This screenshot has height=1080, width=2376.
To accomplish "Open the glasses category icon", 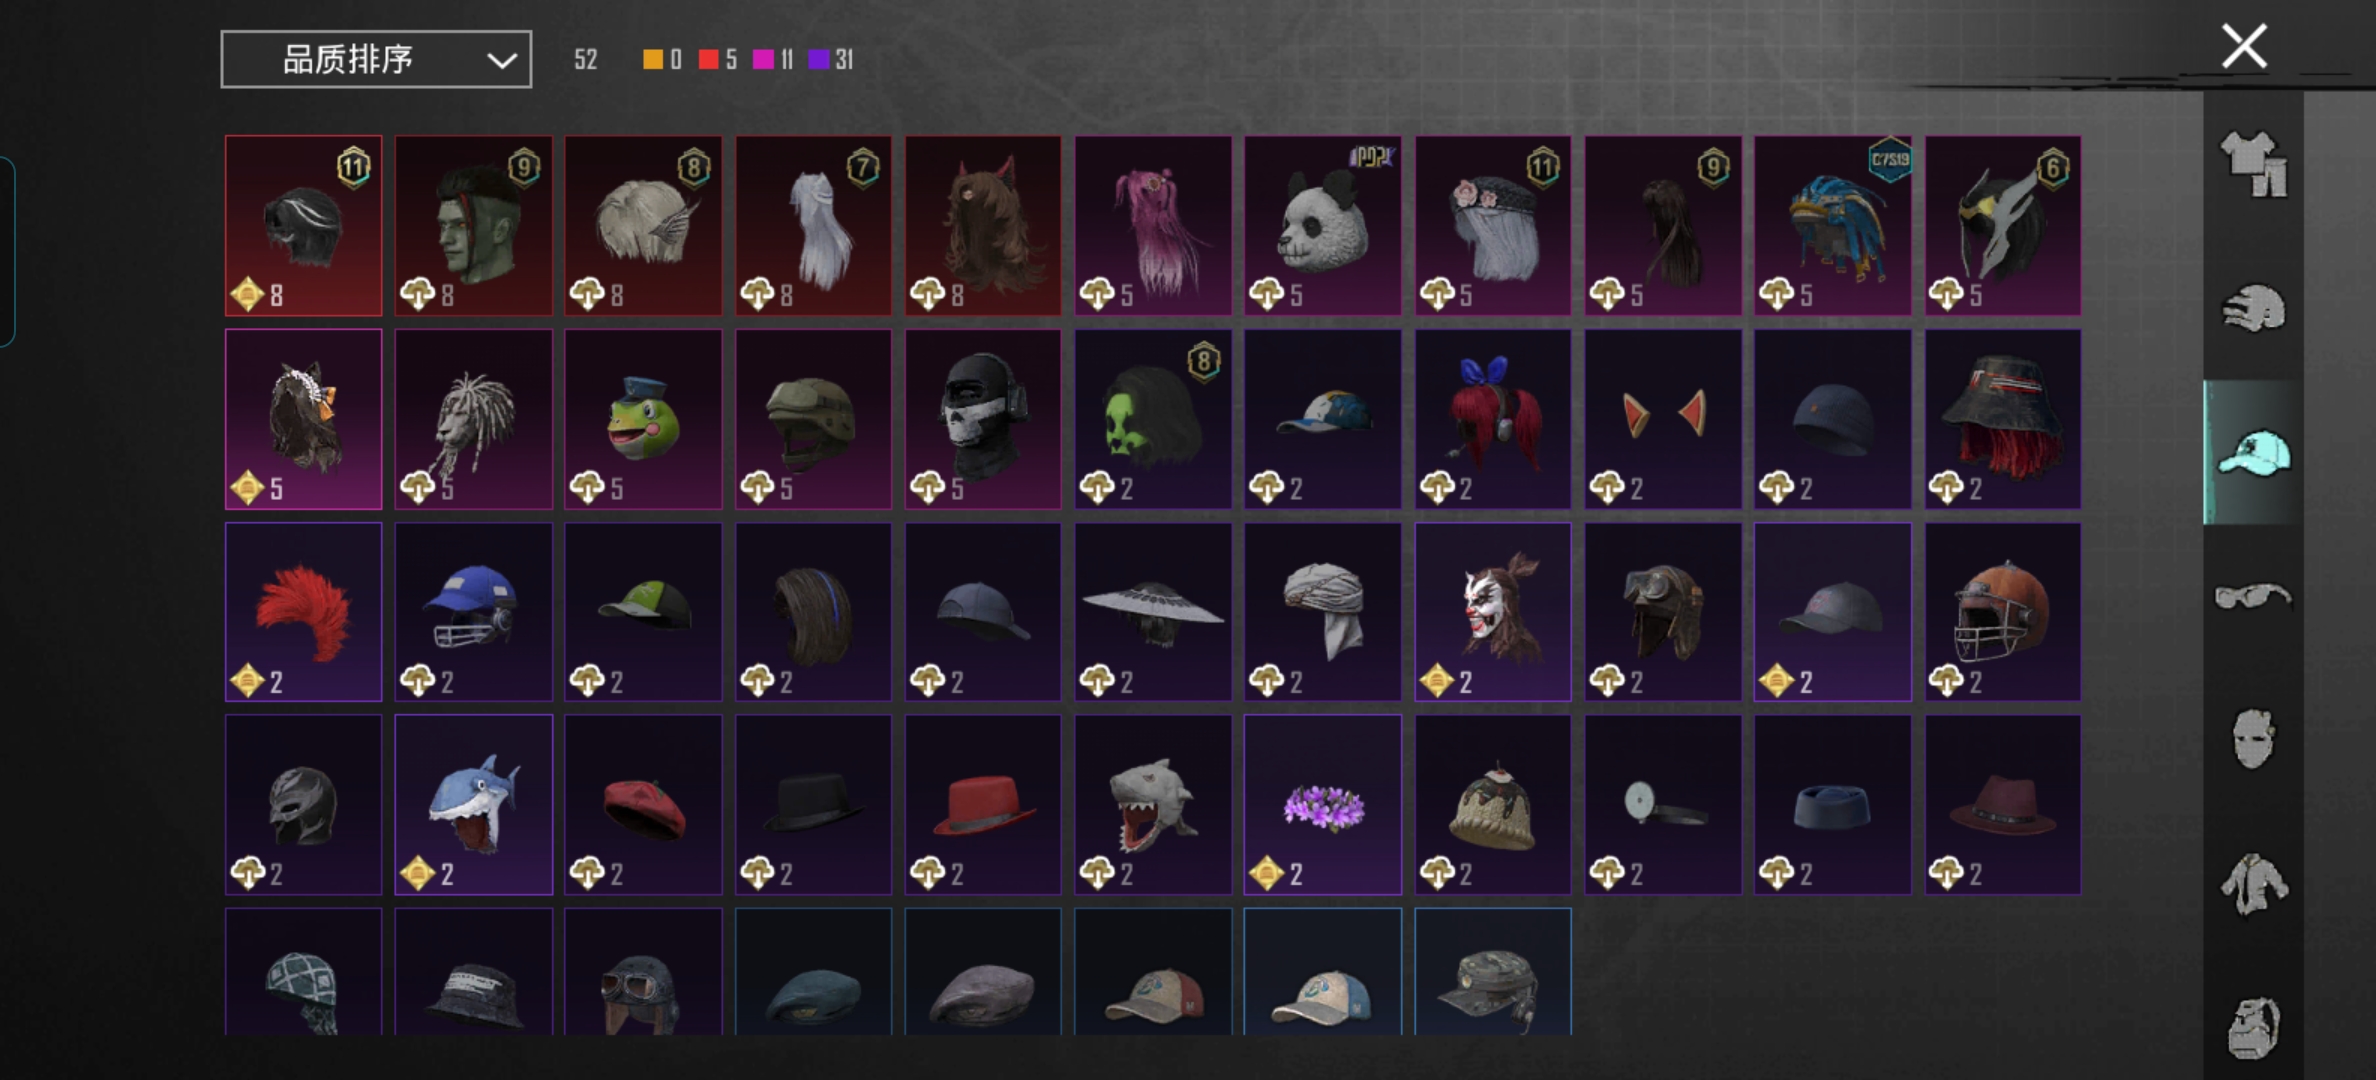I will 2254,597.
